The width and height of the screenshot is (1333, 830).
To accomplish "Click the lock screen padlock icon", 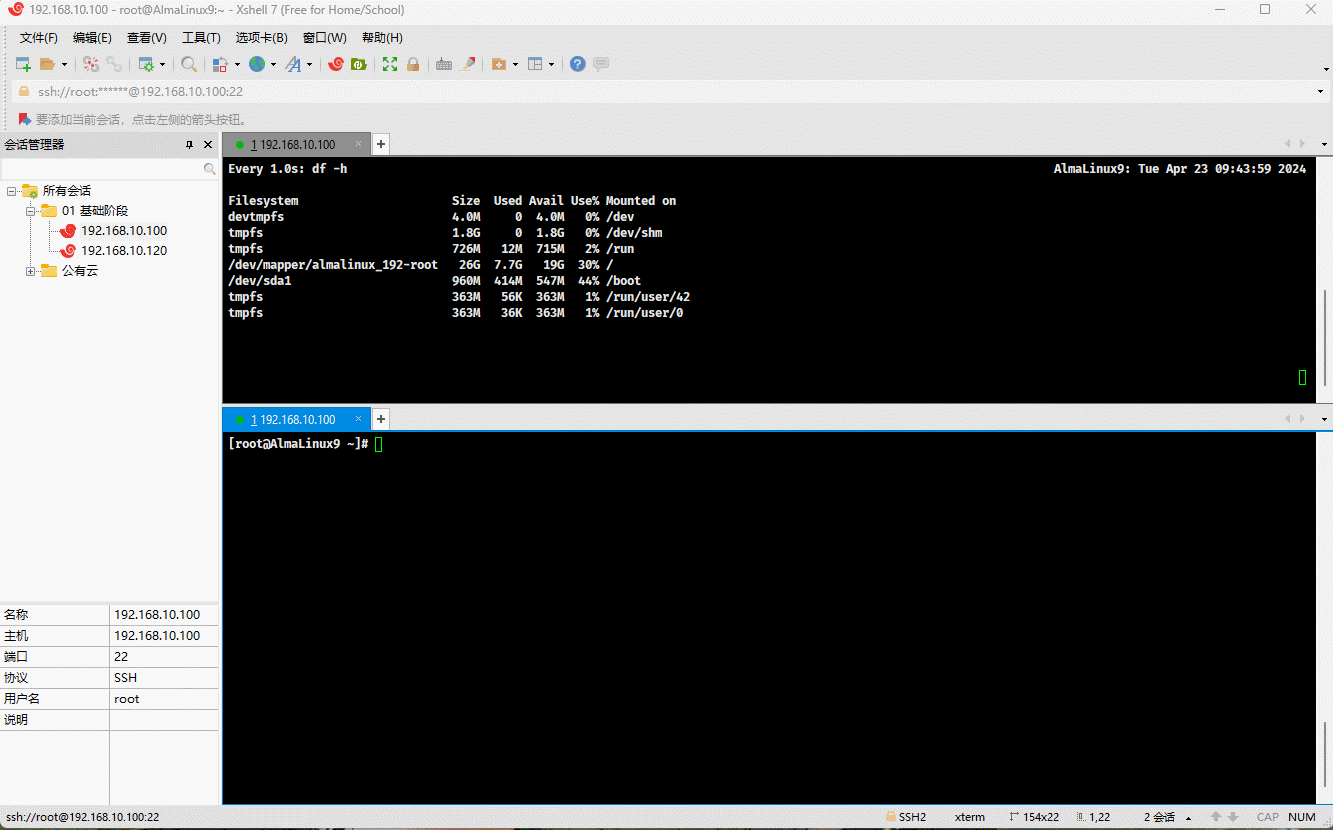I will (413, 64).
